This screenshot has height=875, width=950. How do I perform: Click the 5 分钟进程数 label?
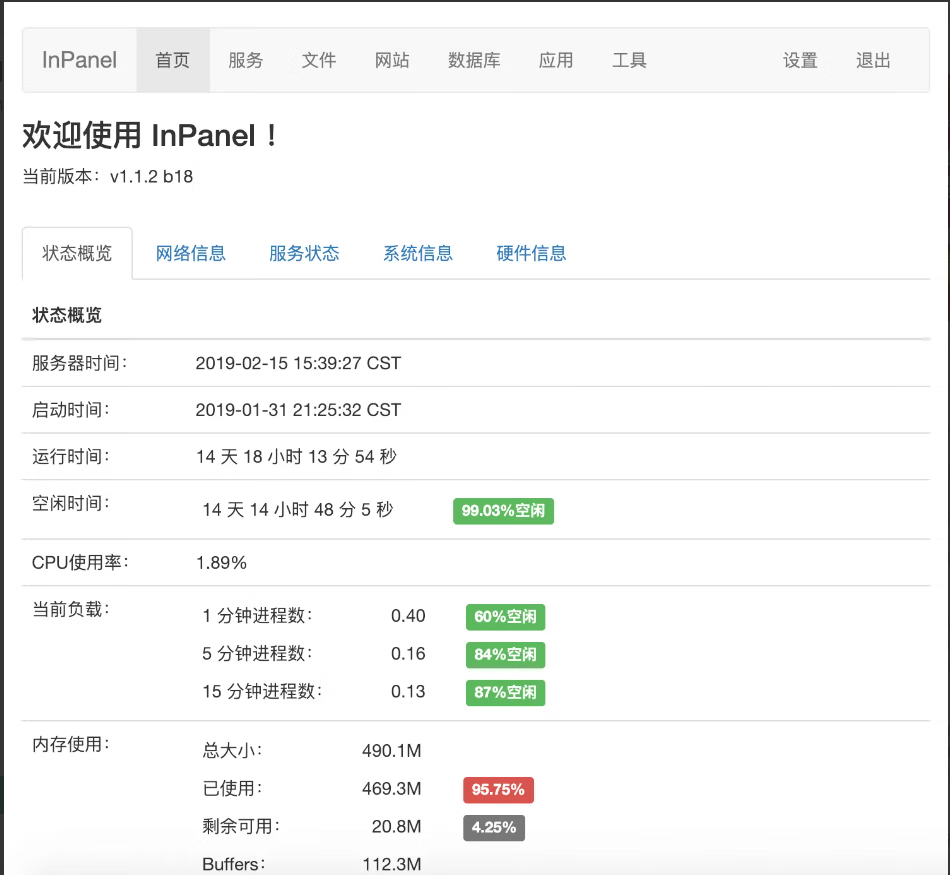257,654
